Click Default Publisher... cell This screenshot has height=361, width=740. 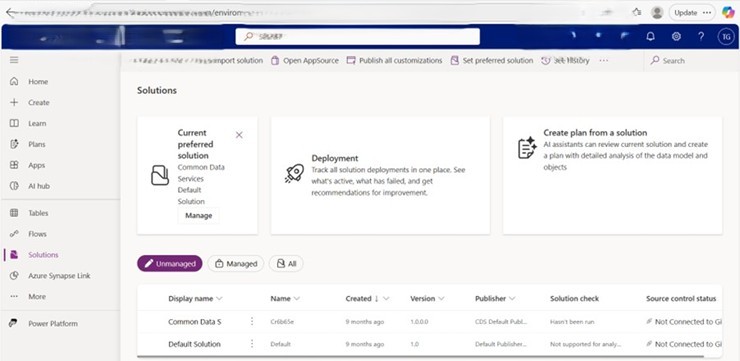pos(501,344)
